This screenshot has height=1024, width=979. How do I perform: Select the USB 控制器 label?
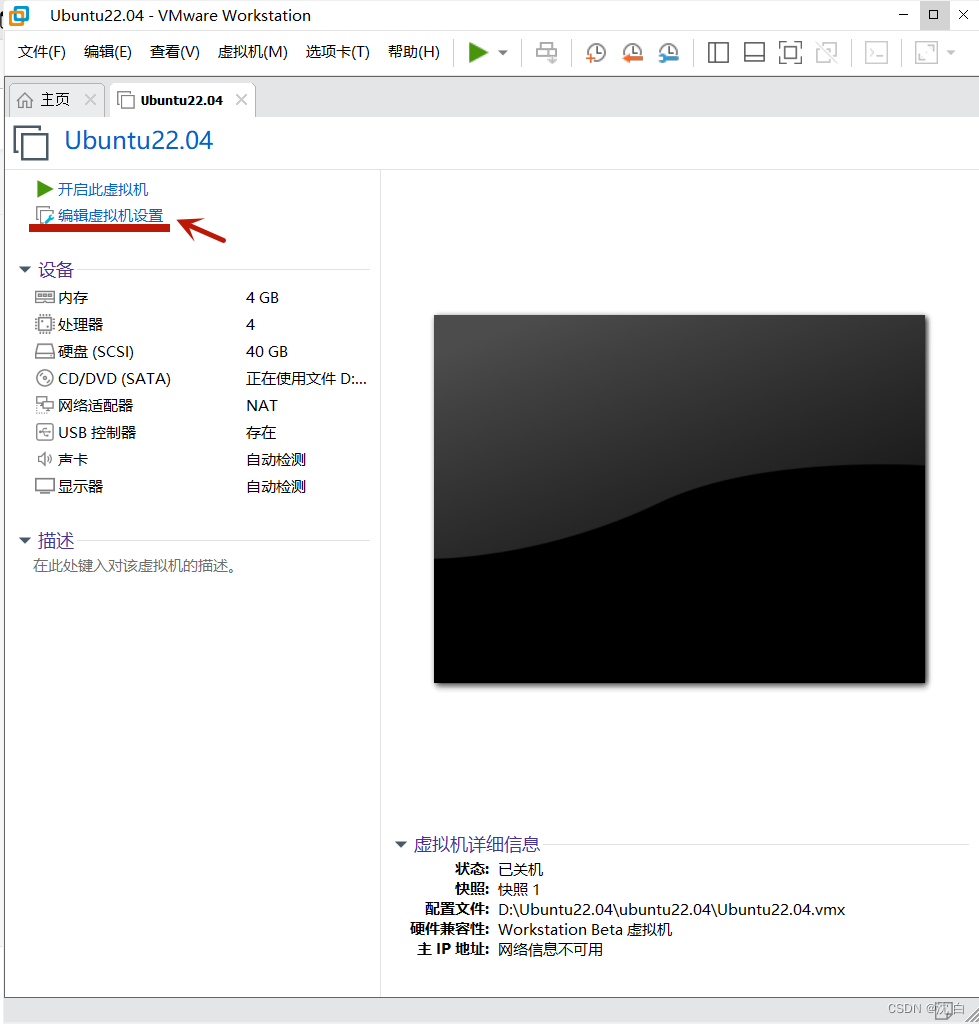(x=97, y=432)
